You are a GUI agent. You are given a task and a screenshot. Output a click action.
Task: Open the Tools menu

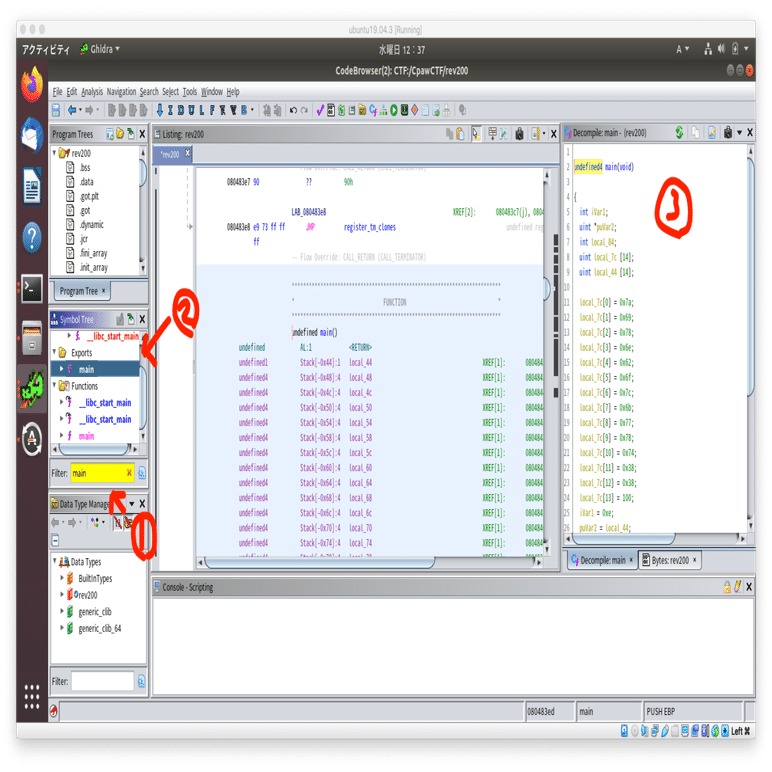coord(190,92)
